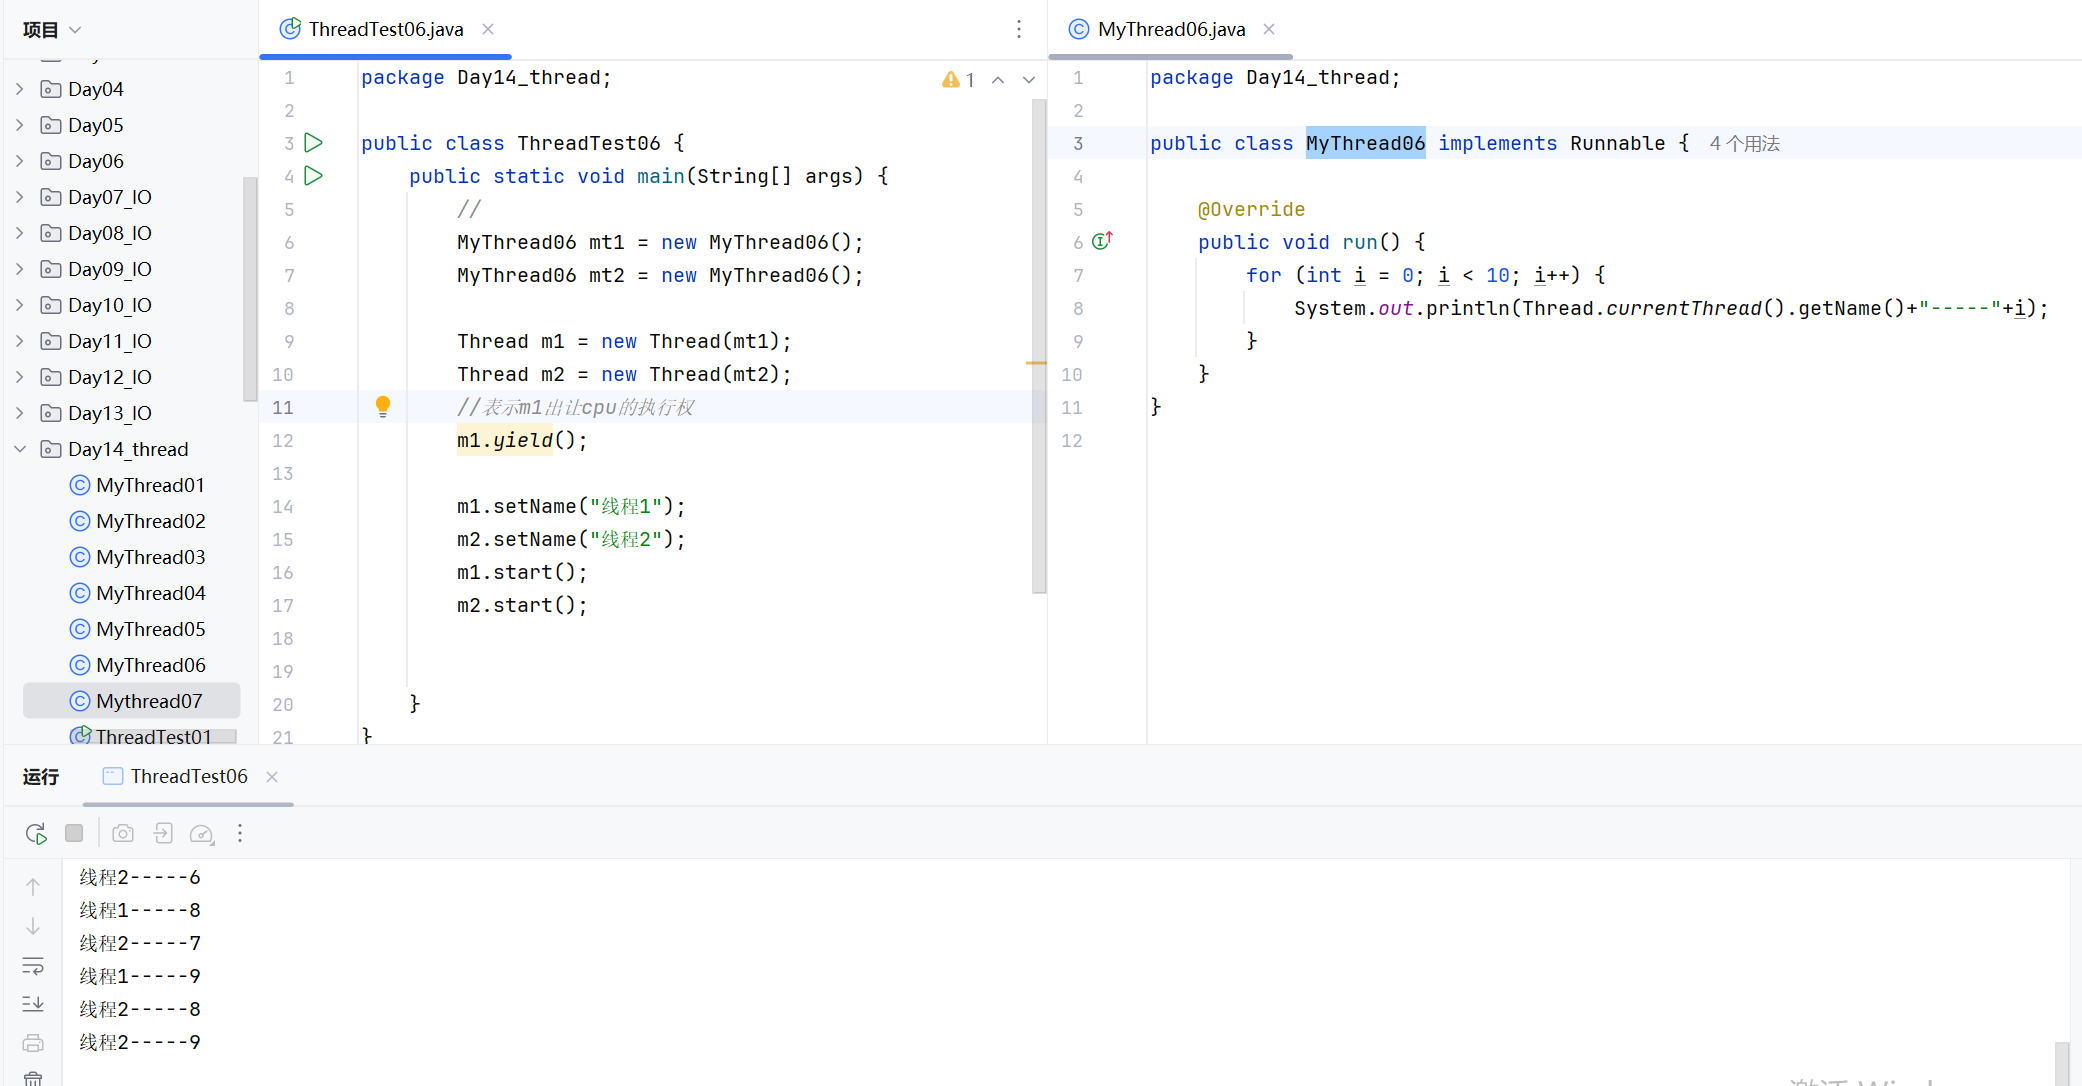Click the warning indicator showing 1 problem
The height and width of the screenshot is (1086, 2082).
[x=958, y=80]
